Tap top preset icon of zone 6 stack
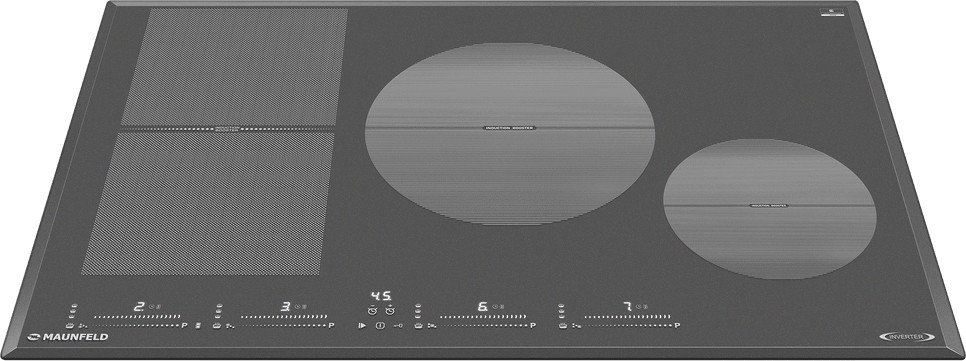 (418, 306)
